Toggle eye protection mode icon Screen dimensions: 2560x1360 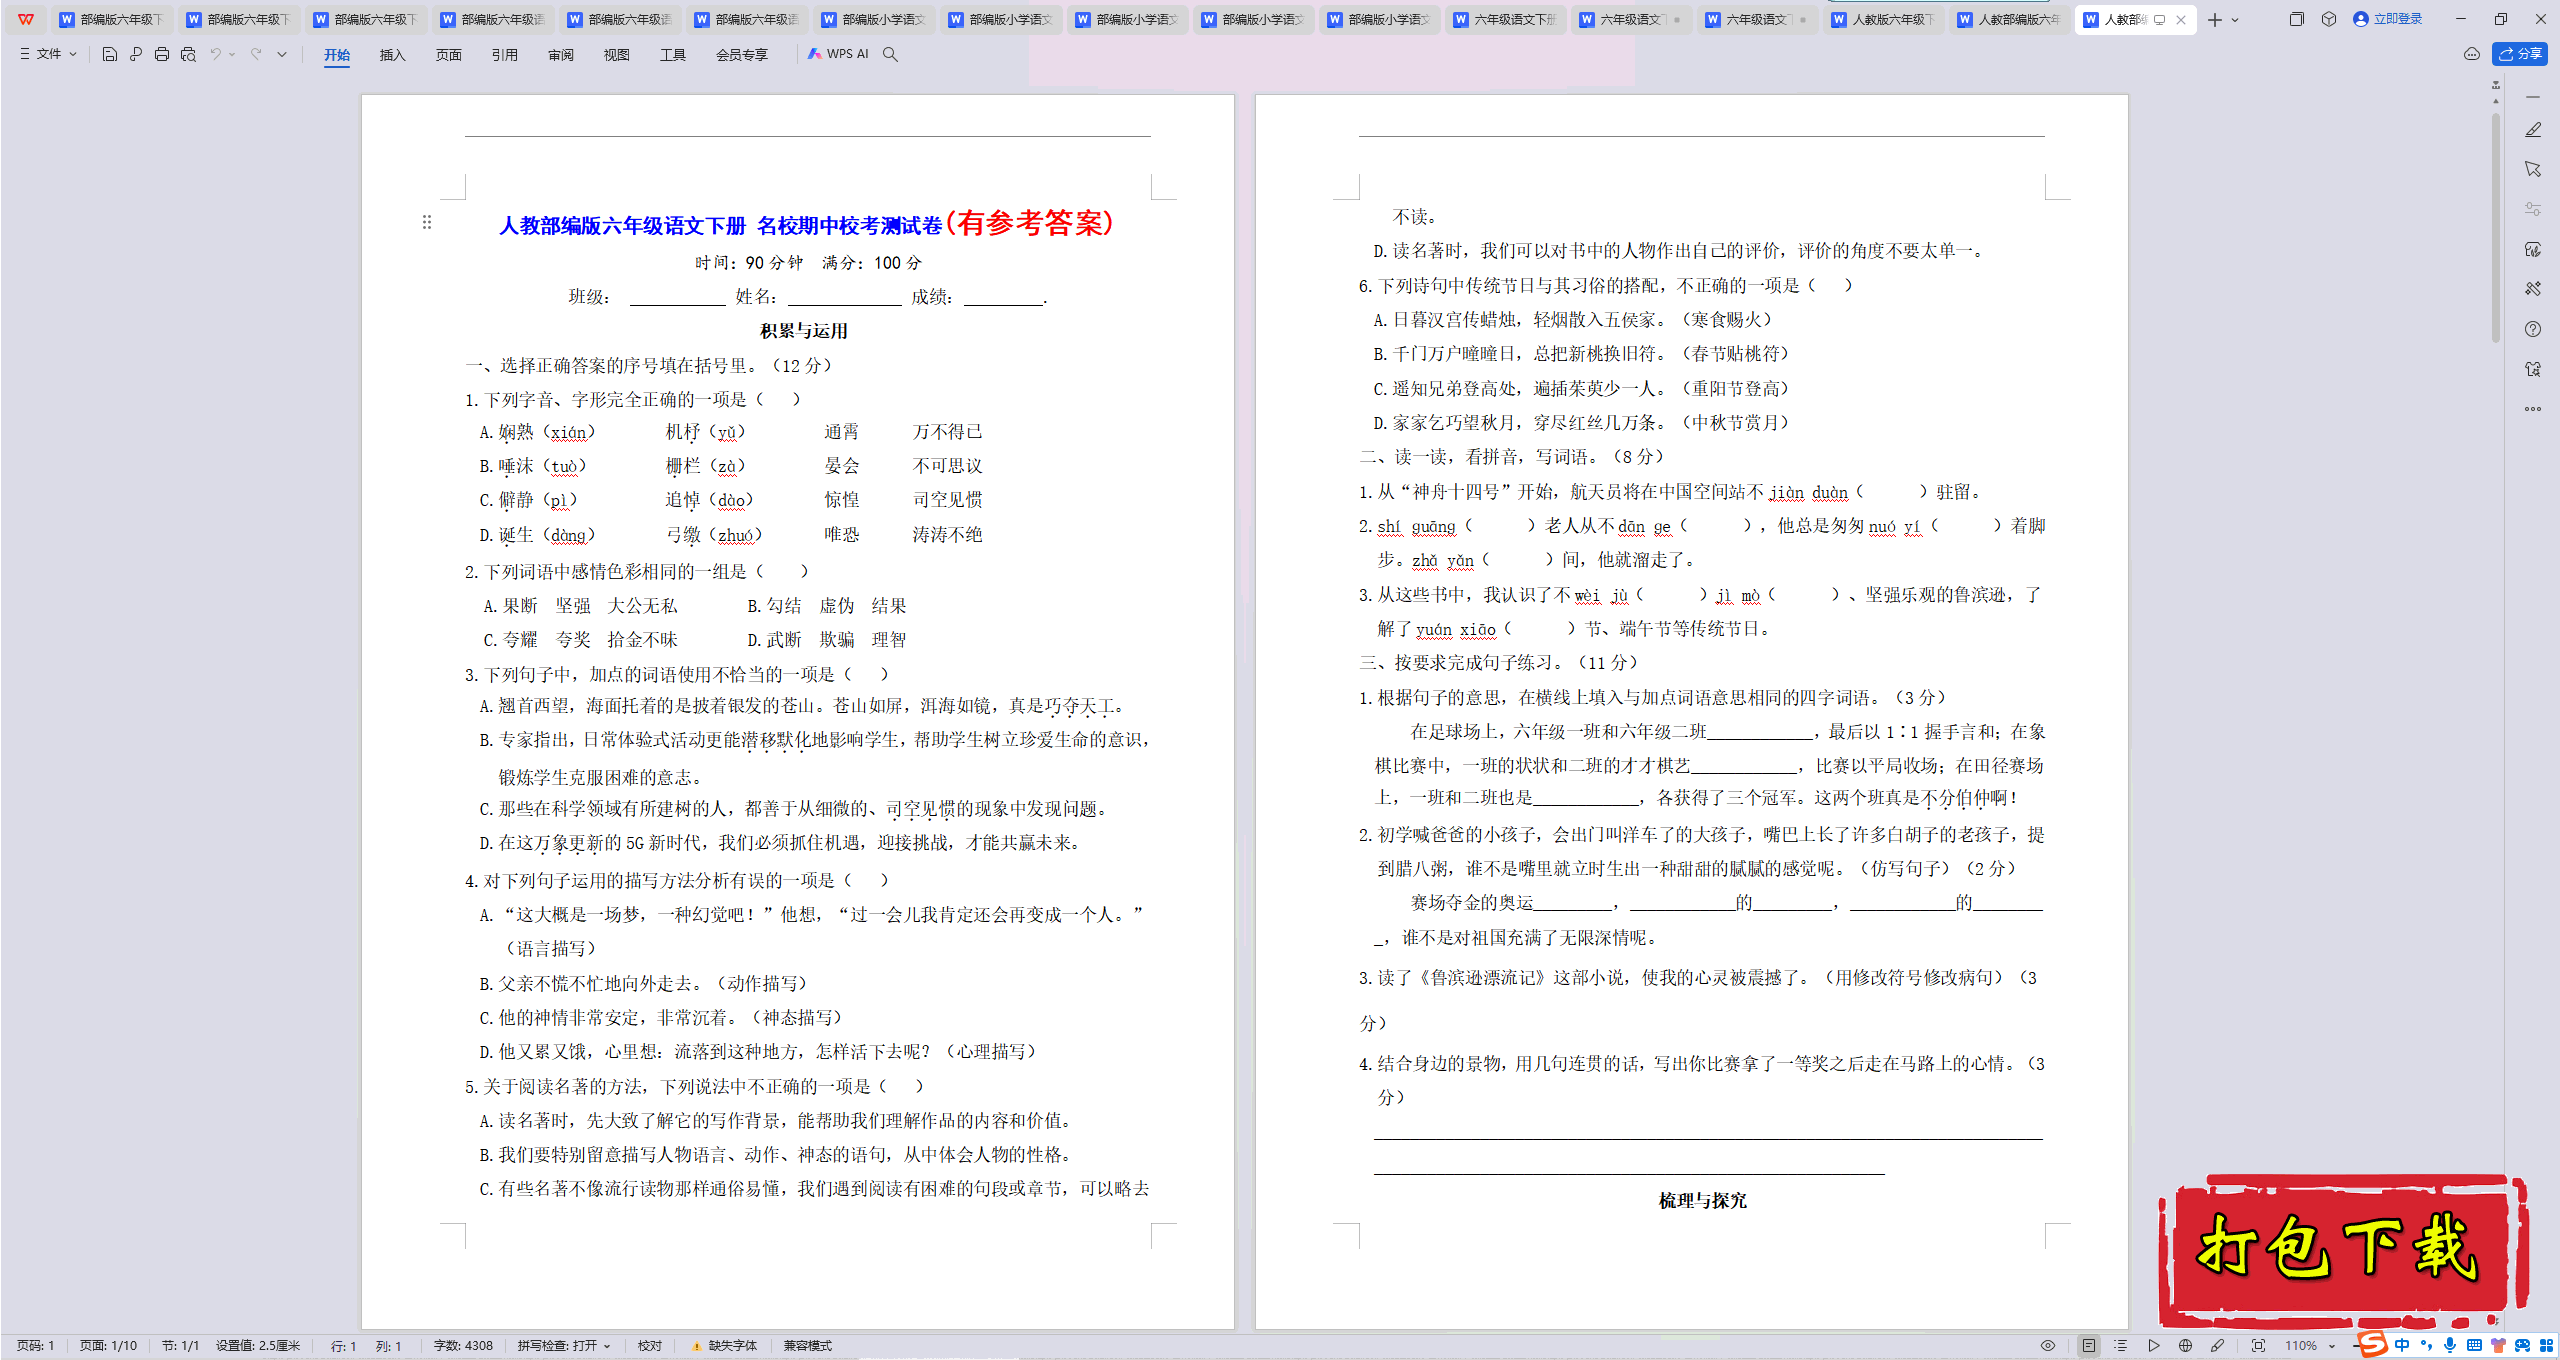pos(2048,1346)
